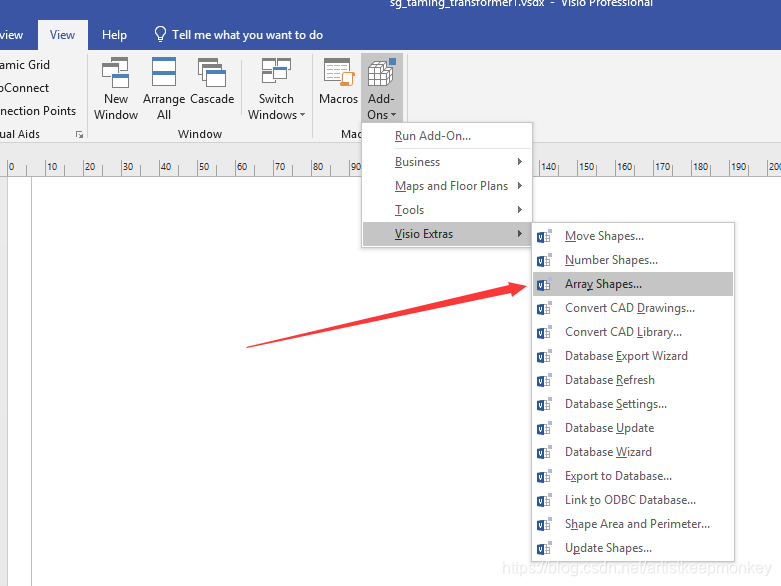Open Shape Area and Perimeter... item

click(x=633, y=524)
